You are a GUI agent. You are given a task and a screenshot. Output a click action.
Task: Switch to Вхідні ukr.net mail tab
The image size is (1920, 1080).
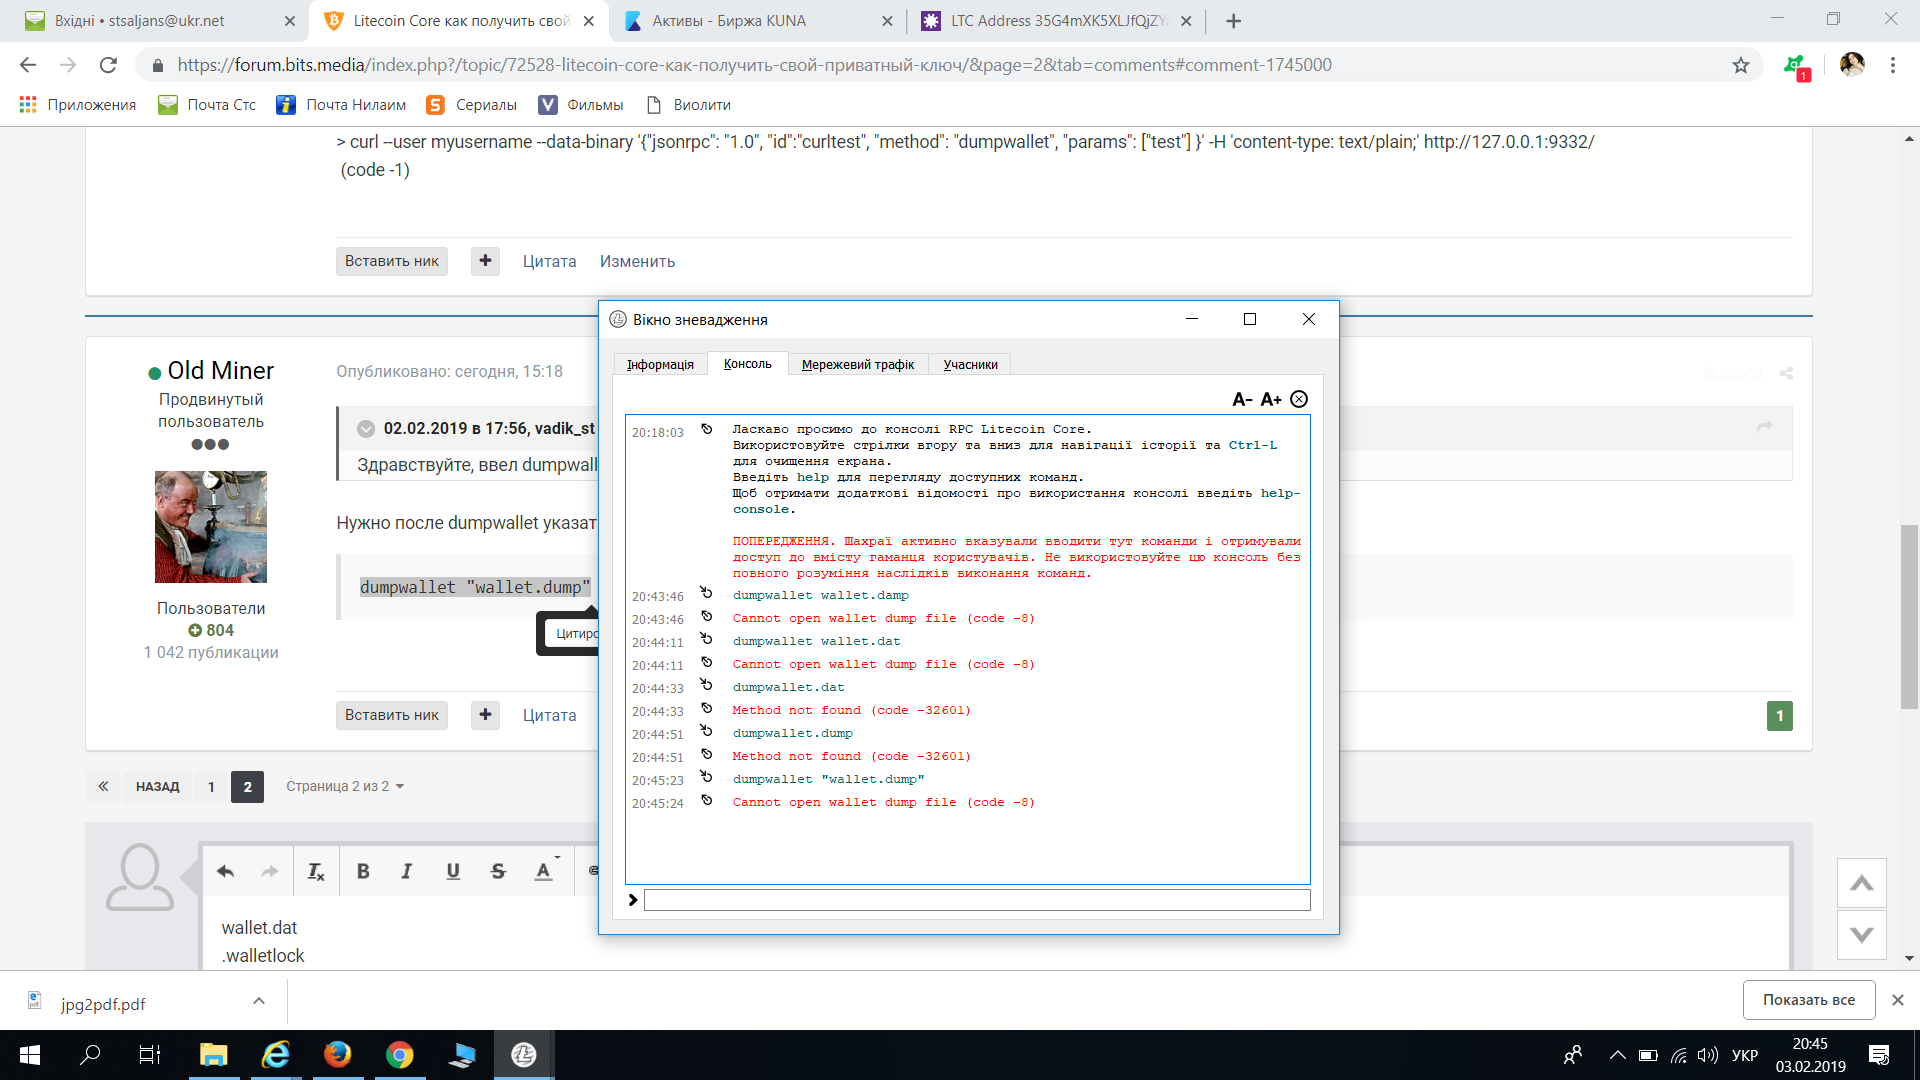click(160, 21)
